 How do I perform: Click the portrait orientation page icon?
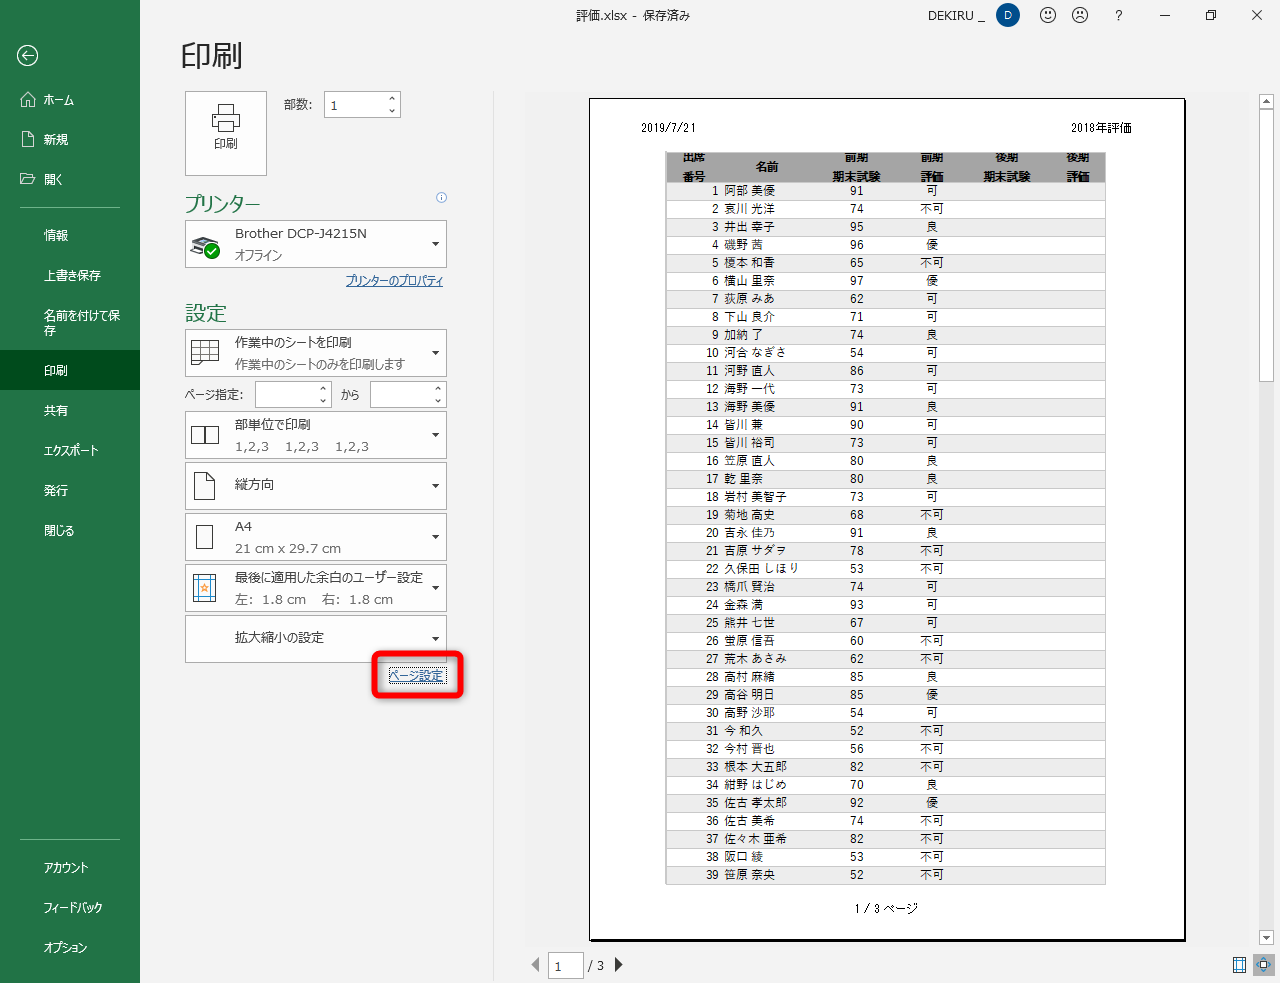click(205, 486)
